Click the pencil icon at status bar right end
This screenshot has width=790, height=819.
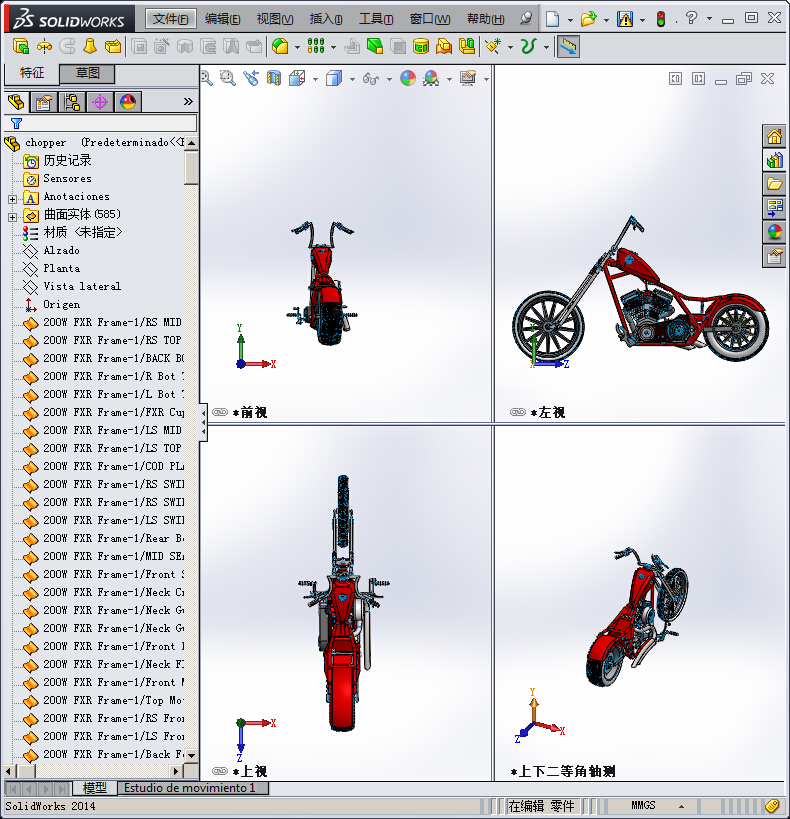pyautogui.click(x=772, y=806)
